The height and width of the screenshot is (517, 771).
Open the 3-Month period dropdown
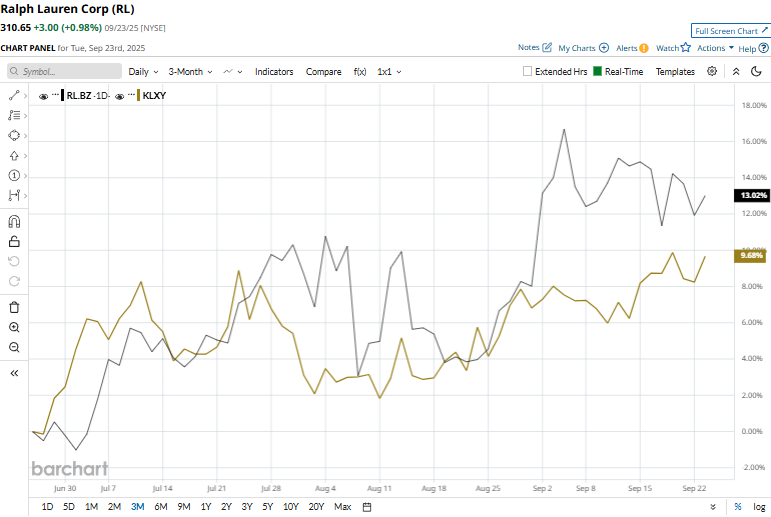point(190,72)
